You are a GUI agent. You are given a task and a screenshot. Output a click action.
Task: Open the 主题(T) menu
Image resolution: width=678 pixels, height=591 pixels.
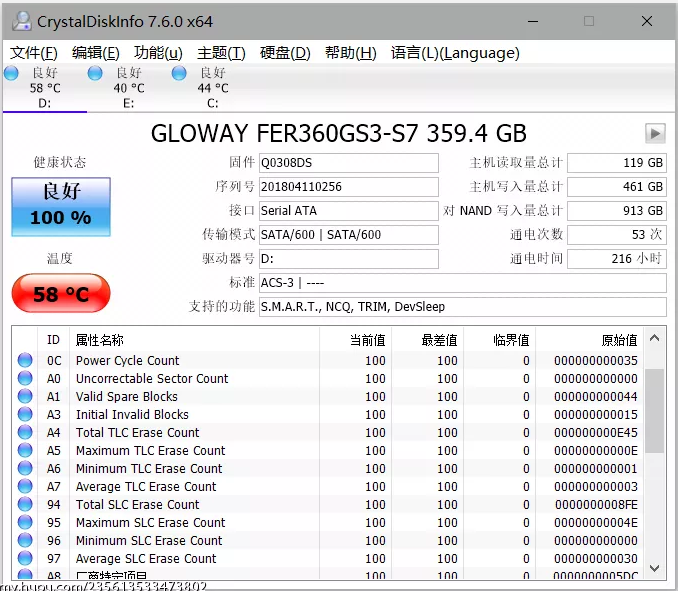tap(221, 53)
